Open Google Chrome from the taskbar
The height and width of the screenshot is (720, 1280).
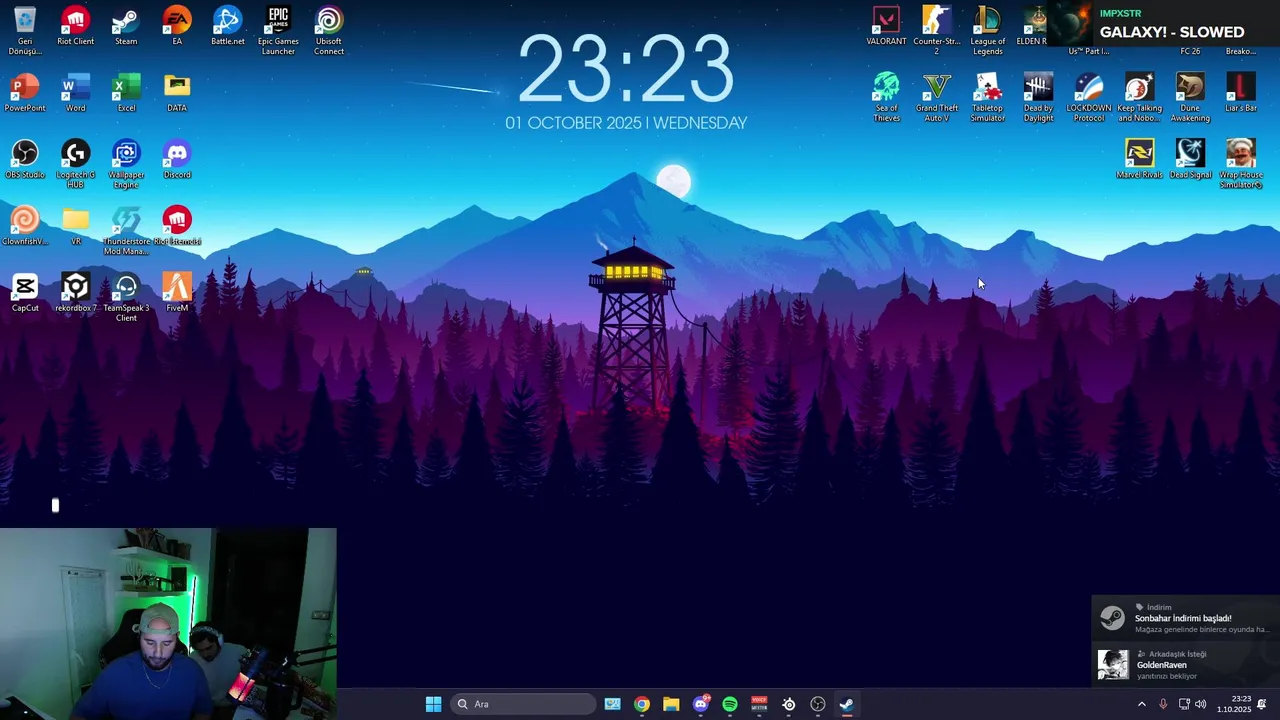point(642,704)
